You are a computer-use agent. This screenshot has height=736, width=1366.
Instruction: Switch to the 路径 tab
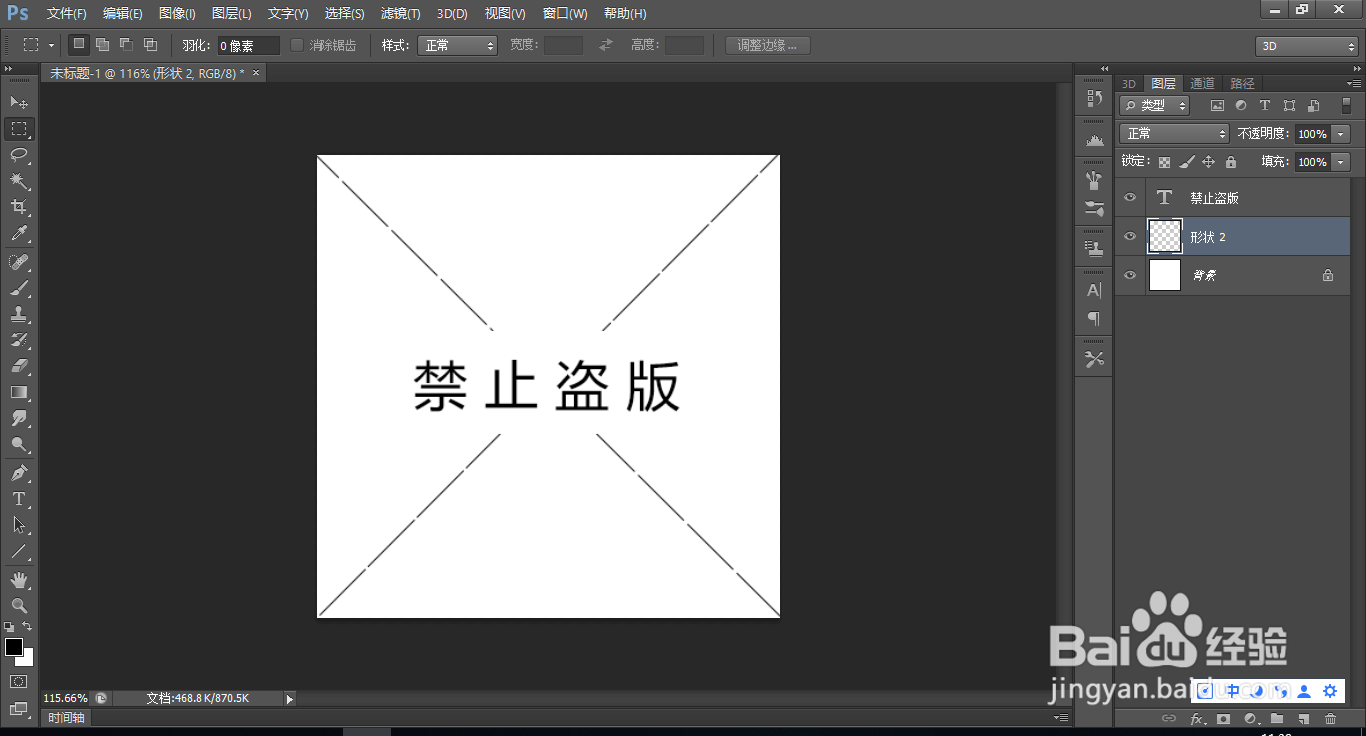[1242, 83]
